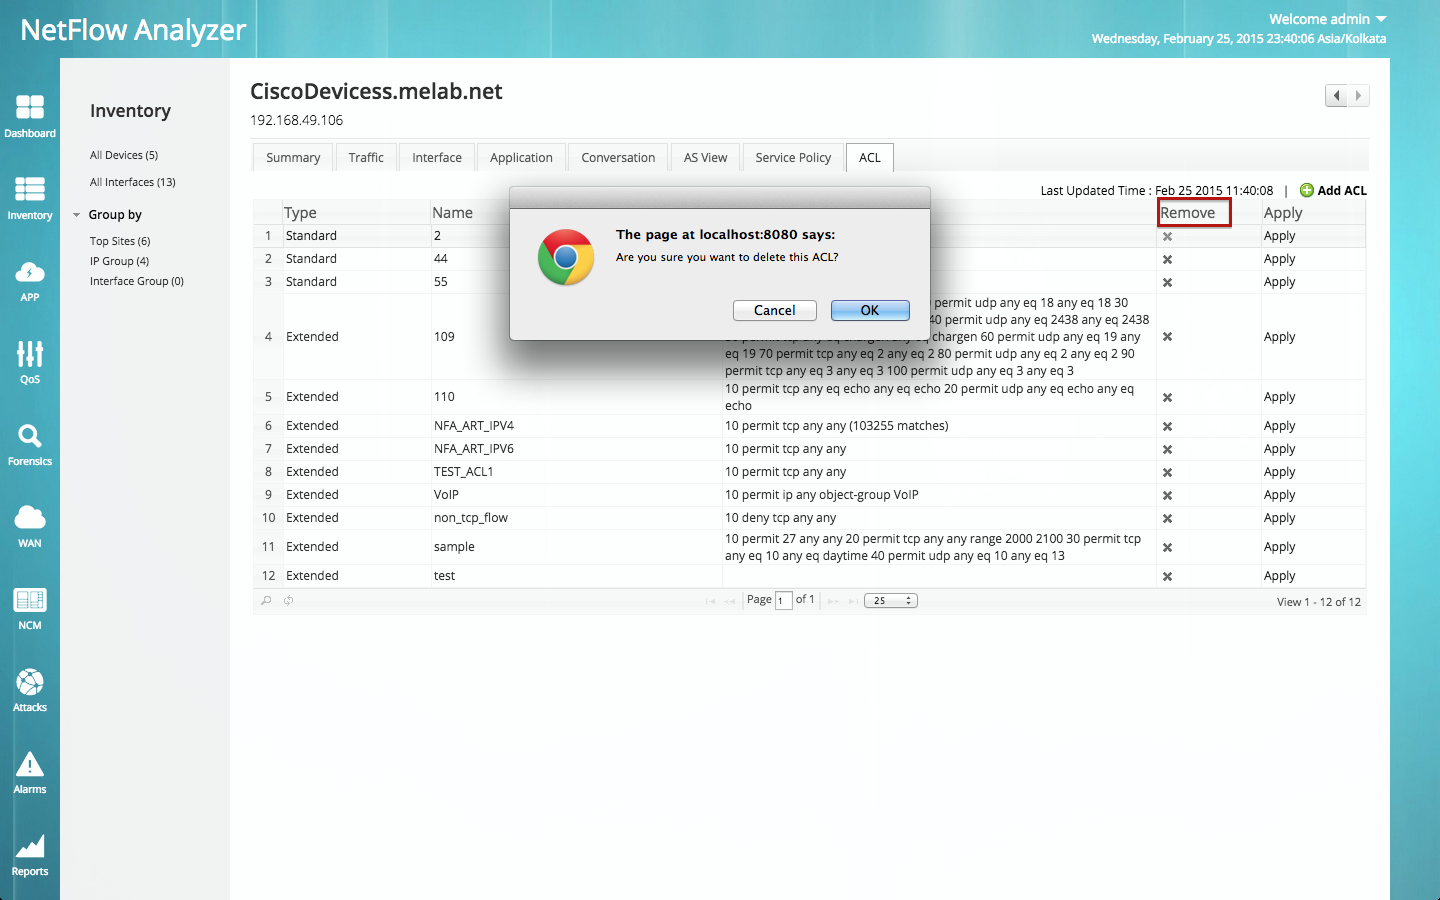The width and height of the screenshot is (1440, 900).
Task: Apply the VoIP ACL
Action: click(1279, 495)
